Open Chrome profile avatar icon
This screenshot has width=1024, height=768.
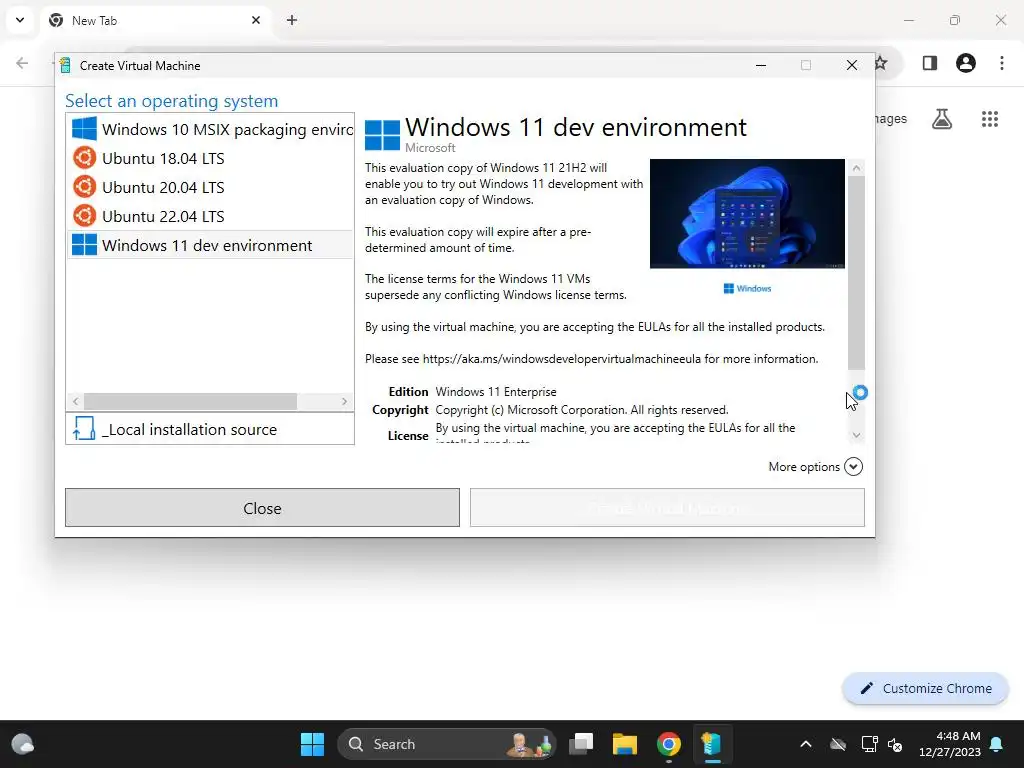(966, 63)
